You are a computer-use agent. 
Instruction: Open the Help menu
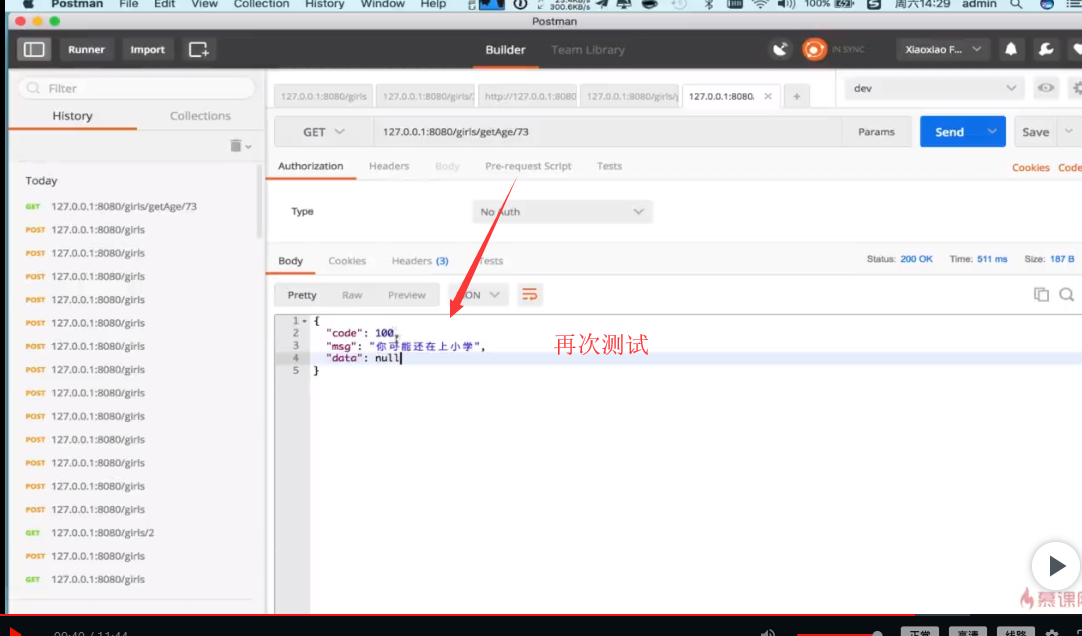(433, 4)
